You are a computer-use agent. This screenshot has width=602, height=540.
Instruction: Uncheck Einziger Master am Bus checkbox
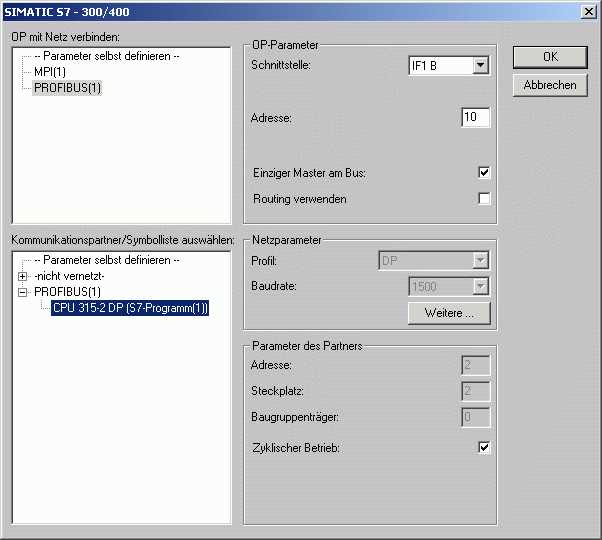[x=484, y=172]
